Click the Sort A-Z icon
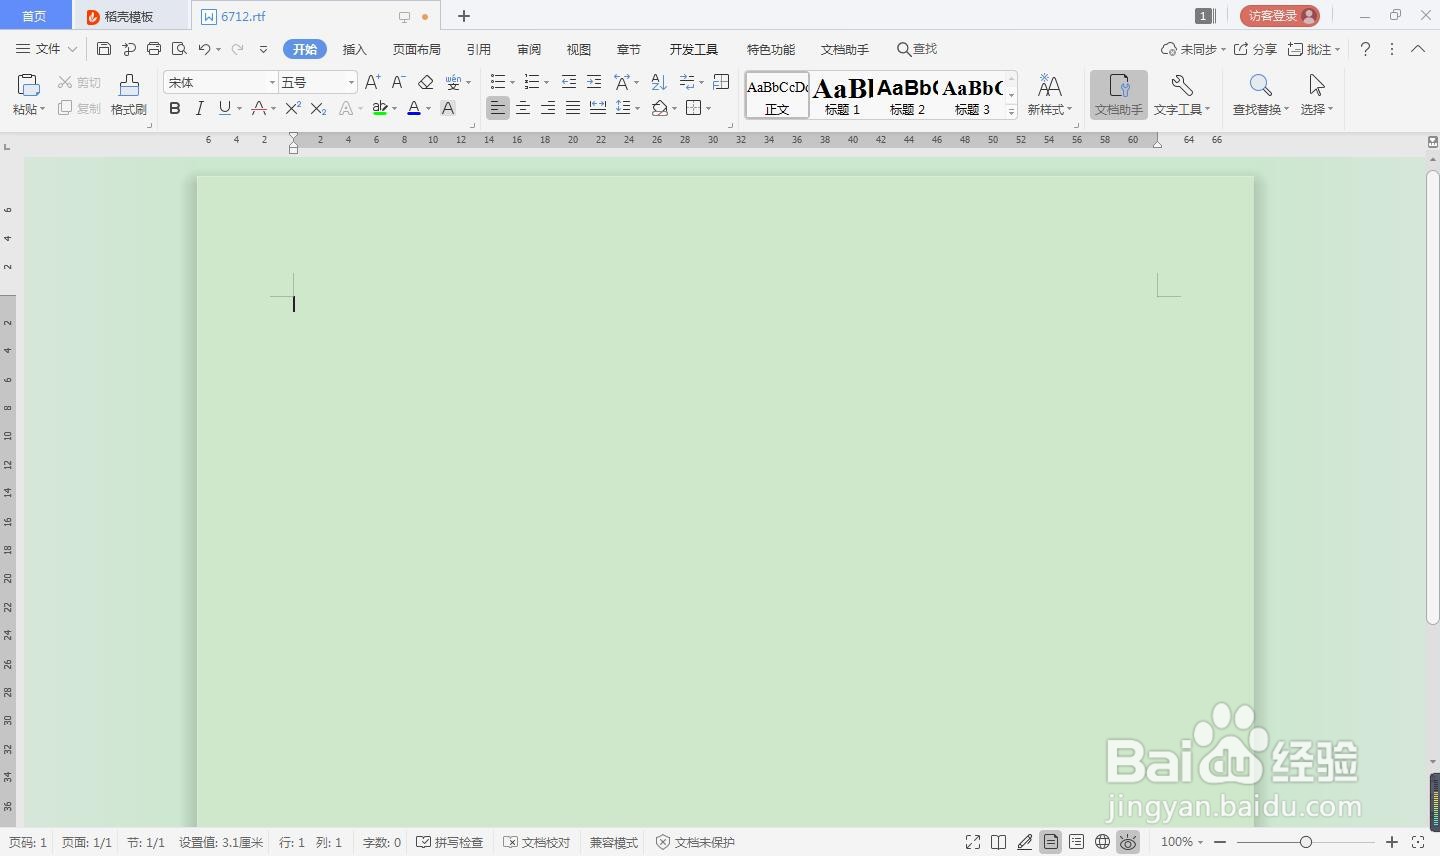1440x856 pixels. [658, 82]
